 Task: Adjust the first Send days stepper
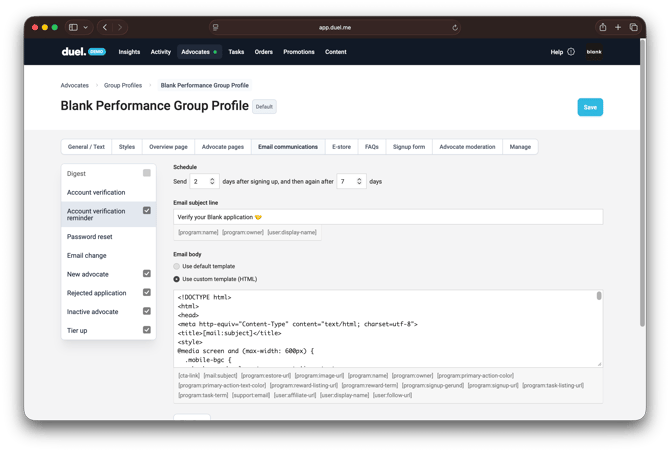pos(212,182)
